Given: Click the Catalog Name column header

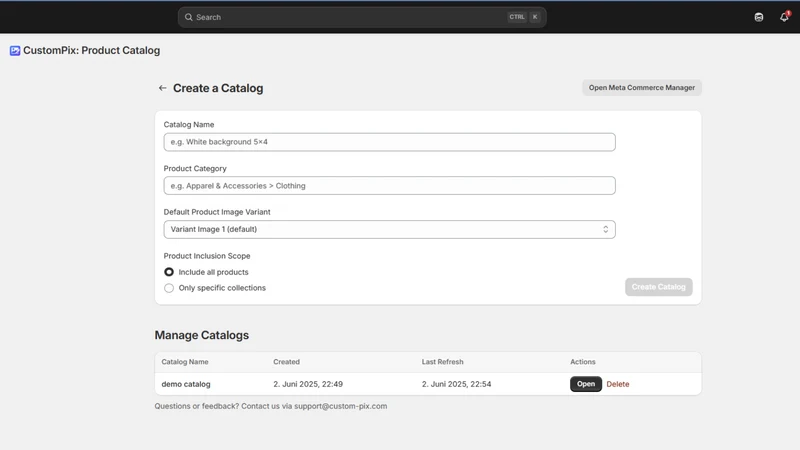Looking at the screenshot, I should tap(185, 362).
